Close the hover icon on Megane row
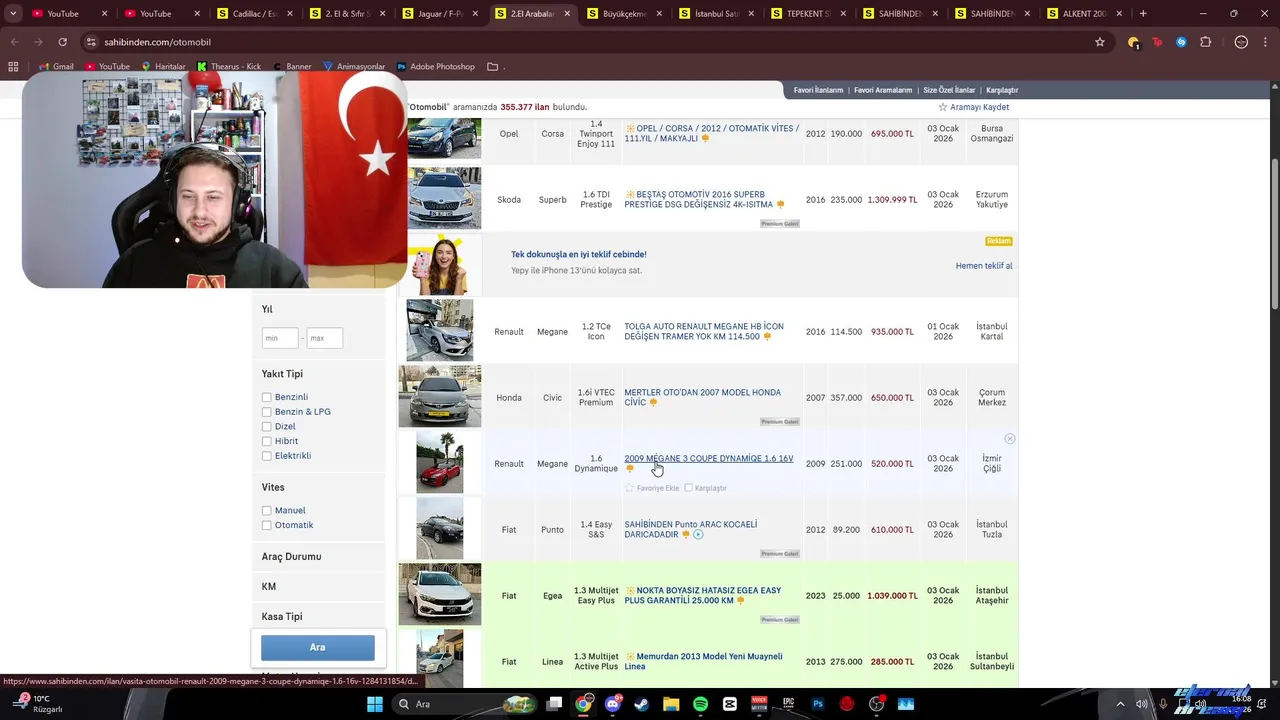 (x=1010, y=439)
